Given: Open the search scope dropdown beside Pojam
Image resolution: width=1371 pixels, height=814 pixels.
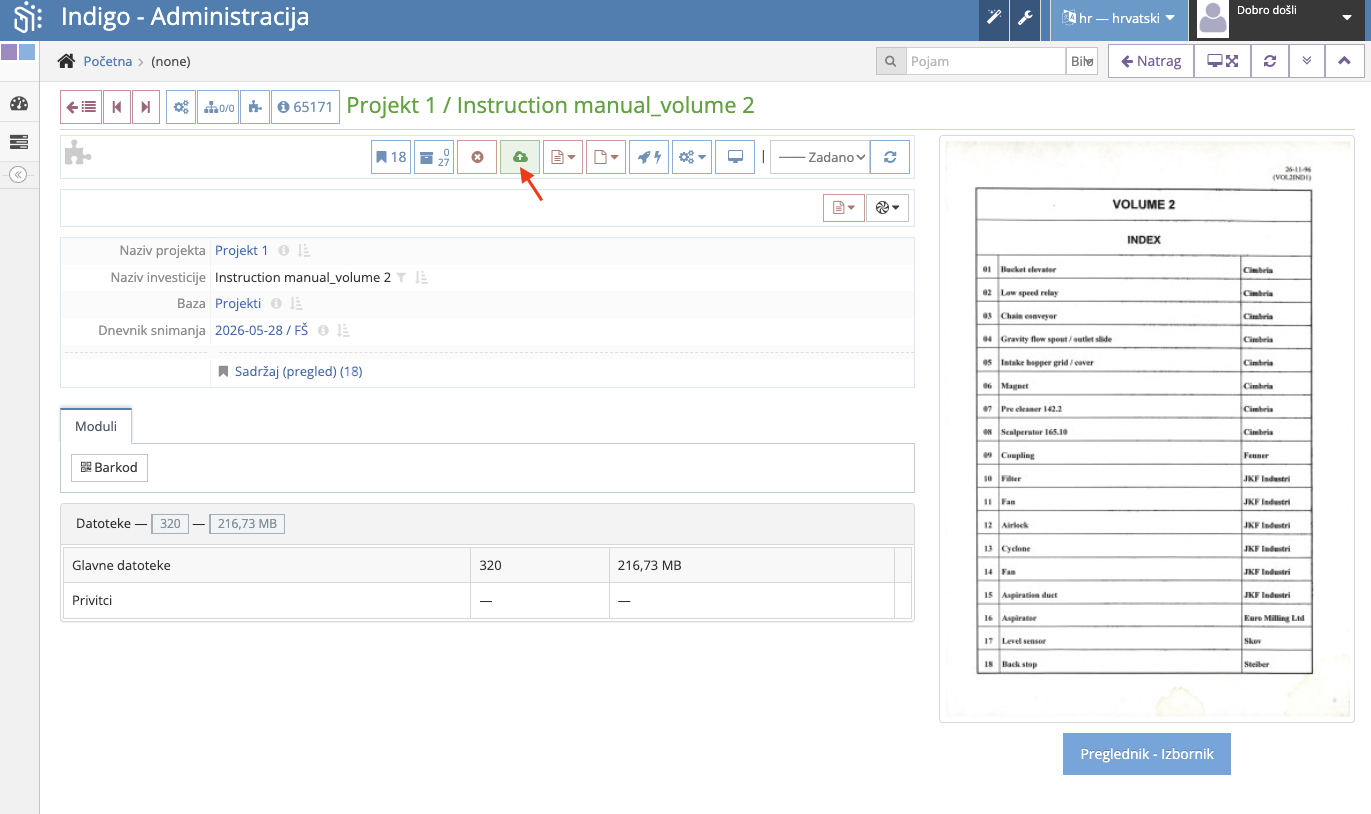Looking at the screenshot, I should [x=1082, y=61].
